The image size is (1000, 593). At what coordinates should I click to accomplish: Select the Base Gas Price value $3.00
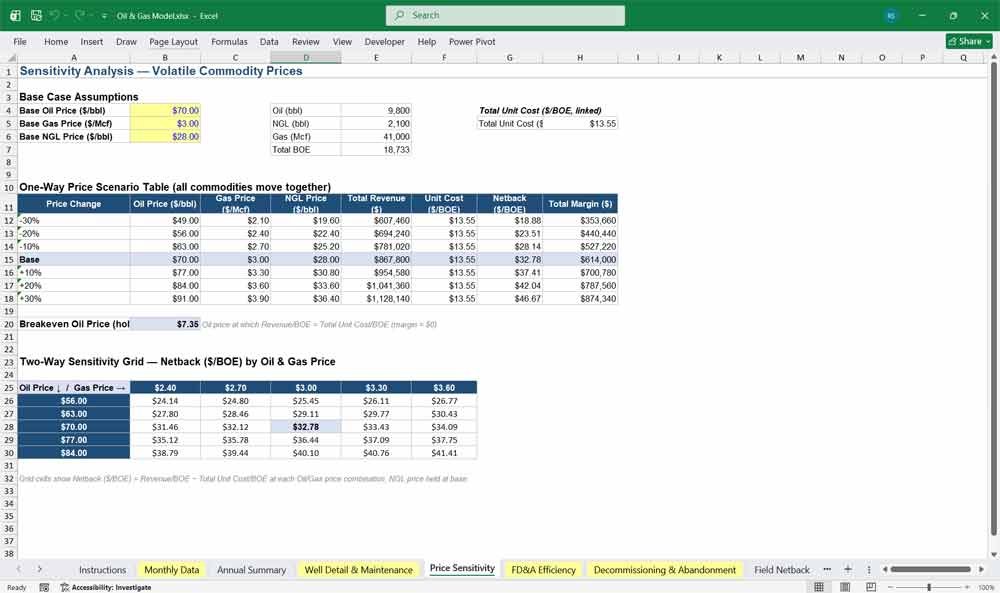165,124
